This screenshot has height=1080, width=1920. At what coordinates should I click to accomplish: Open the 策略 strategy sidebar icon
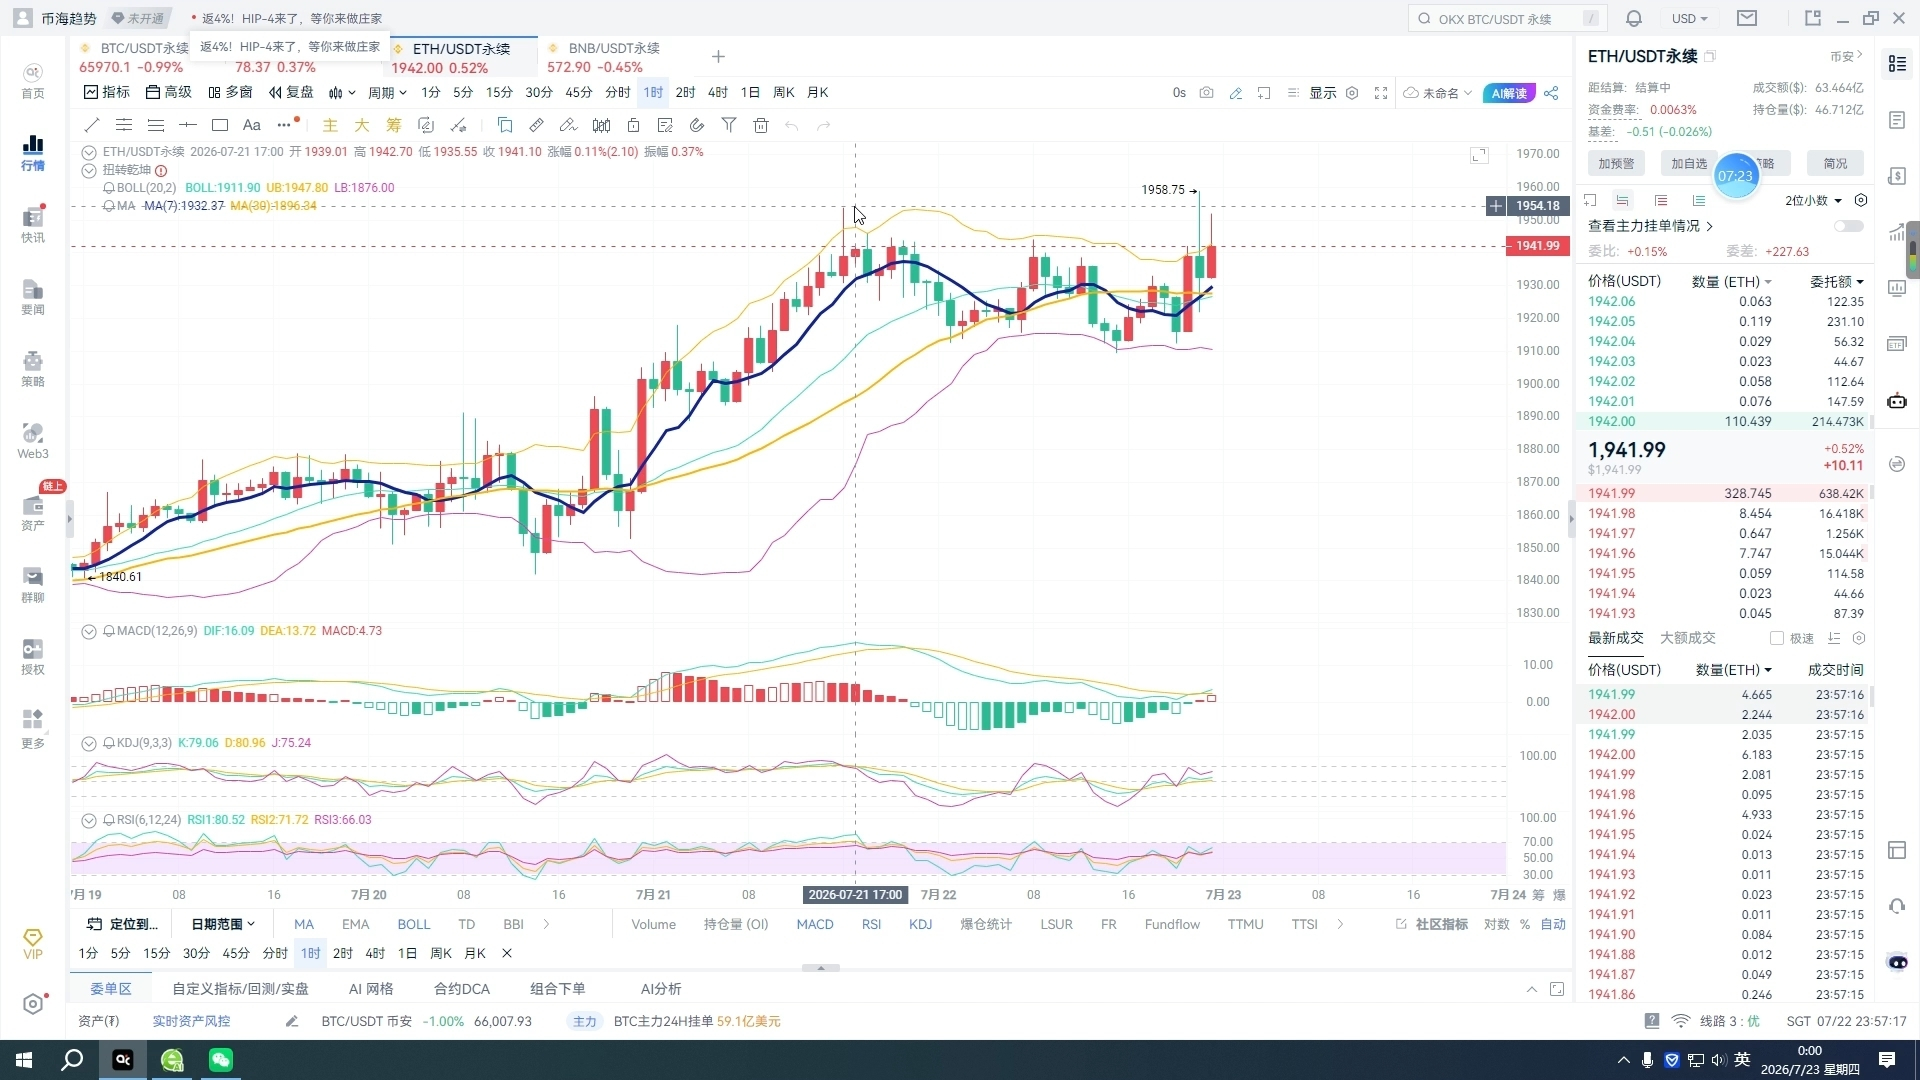point(33,368)
